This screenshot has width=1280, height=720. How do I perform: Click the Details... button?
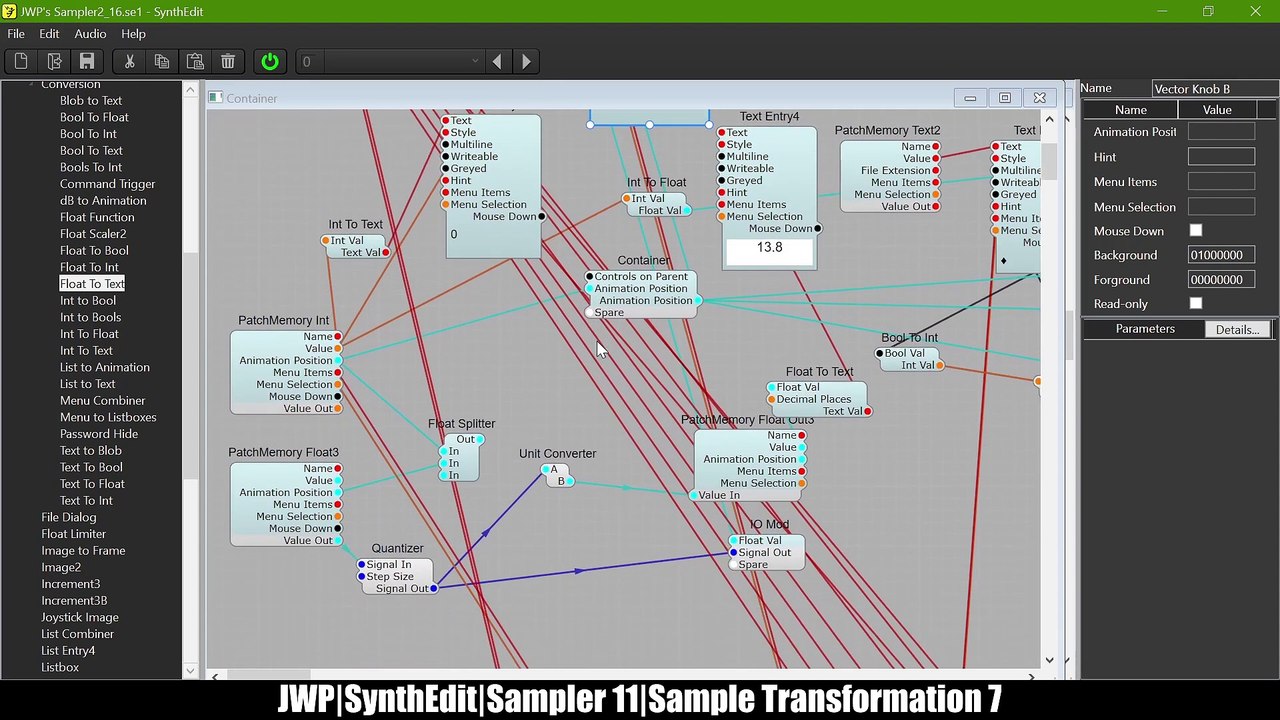[1237, 329]
